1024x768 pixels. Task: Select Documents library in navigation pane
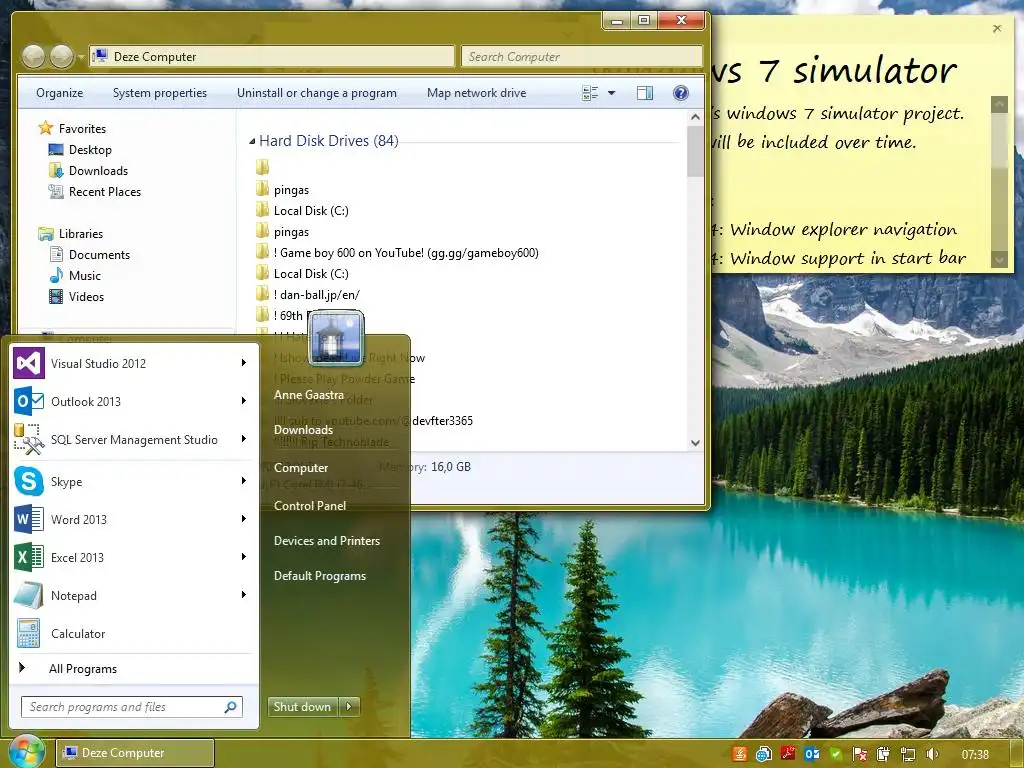point(90,255)
